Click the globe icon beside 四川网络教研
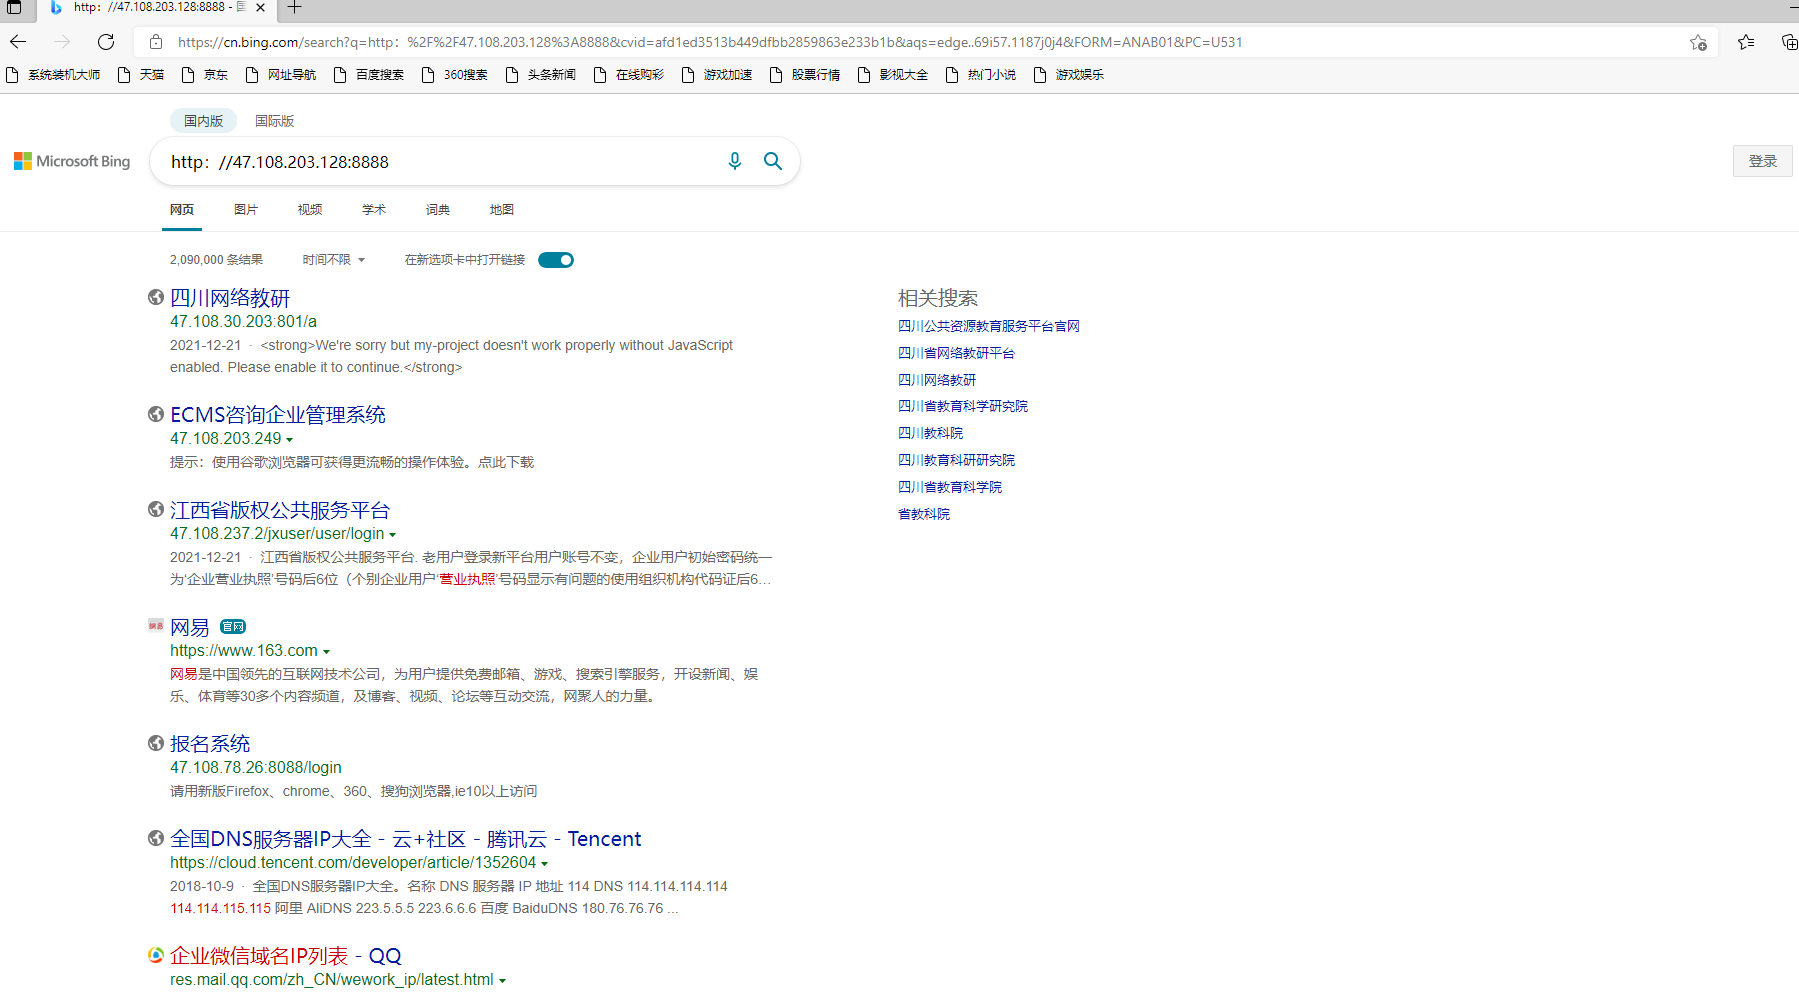1799x992 pixels. tap(156, 297)
